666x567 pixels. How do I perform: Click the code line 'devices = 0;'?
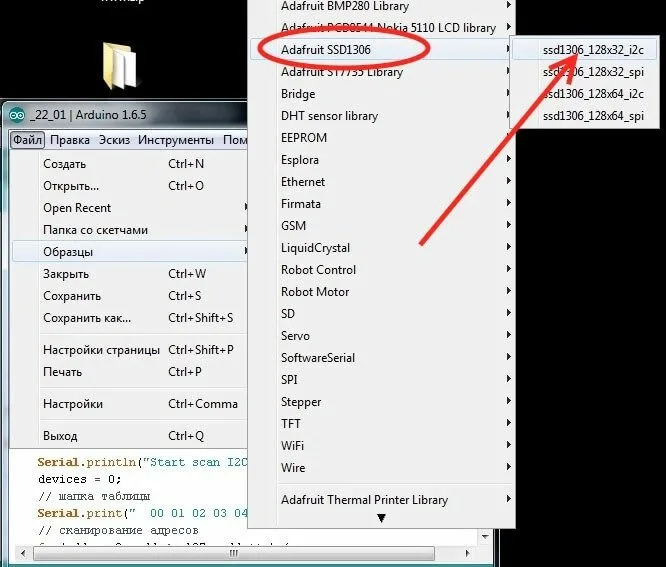click(x=79, y=480)
